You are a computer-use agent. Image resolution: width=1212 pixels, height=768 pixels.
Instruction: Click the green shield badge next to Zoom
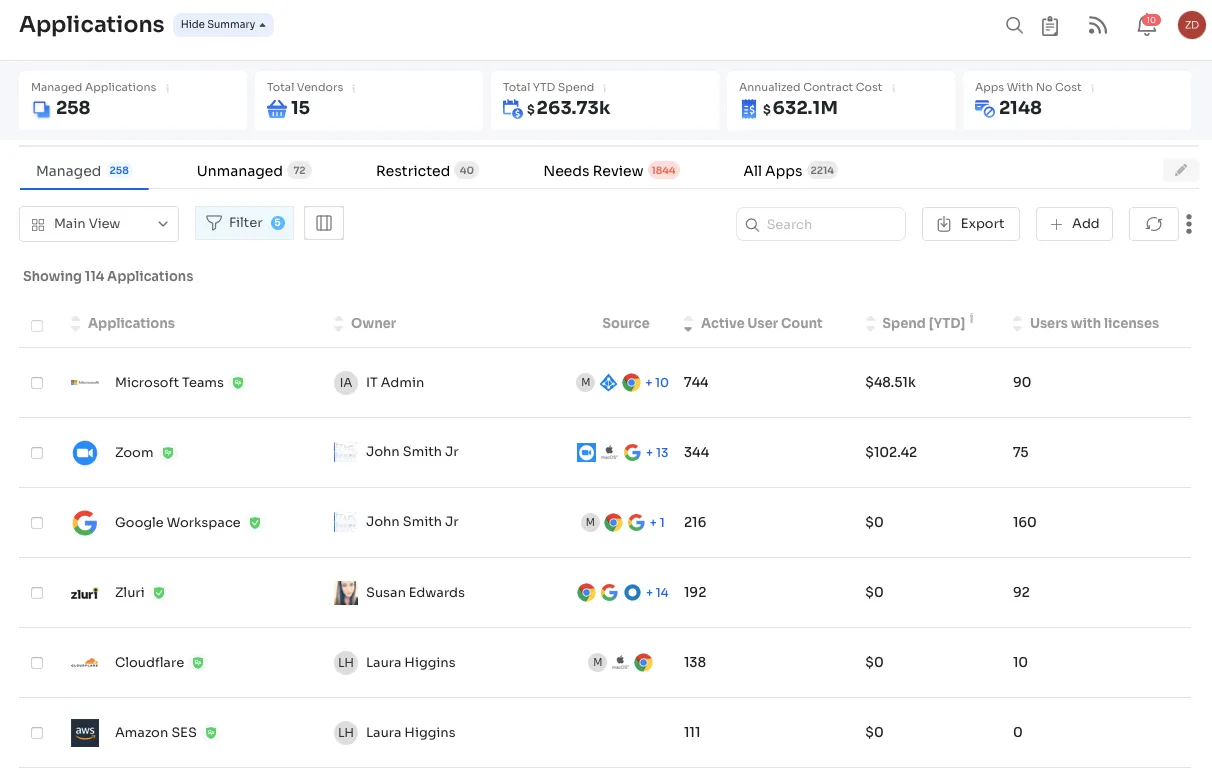(x=168, y=452)
